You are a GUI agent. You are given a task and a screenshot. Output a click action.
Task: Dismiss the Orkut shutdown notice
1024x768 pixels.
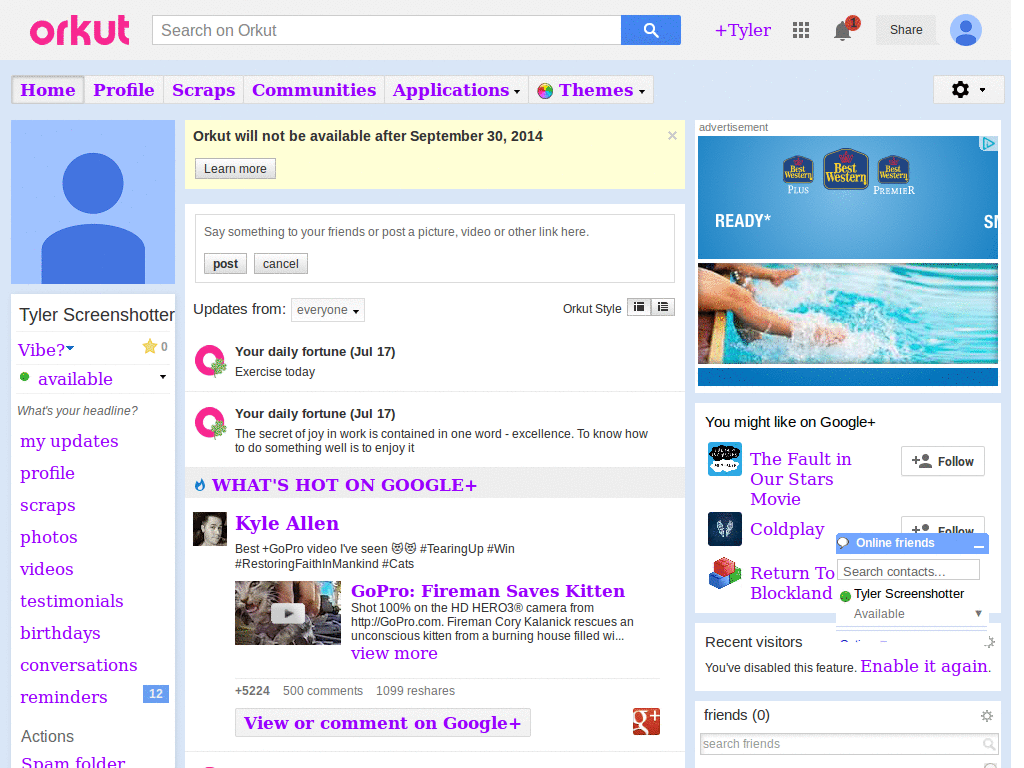(672, 136)
